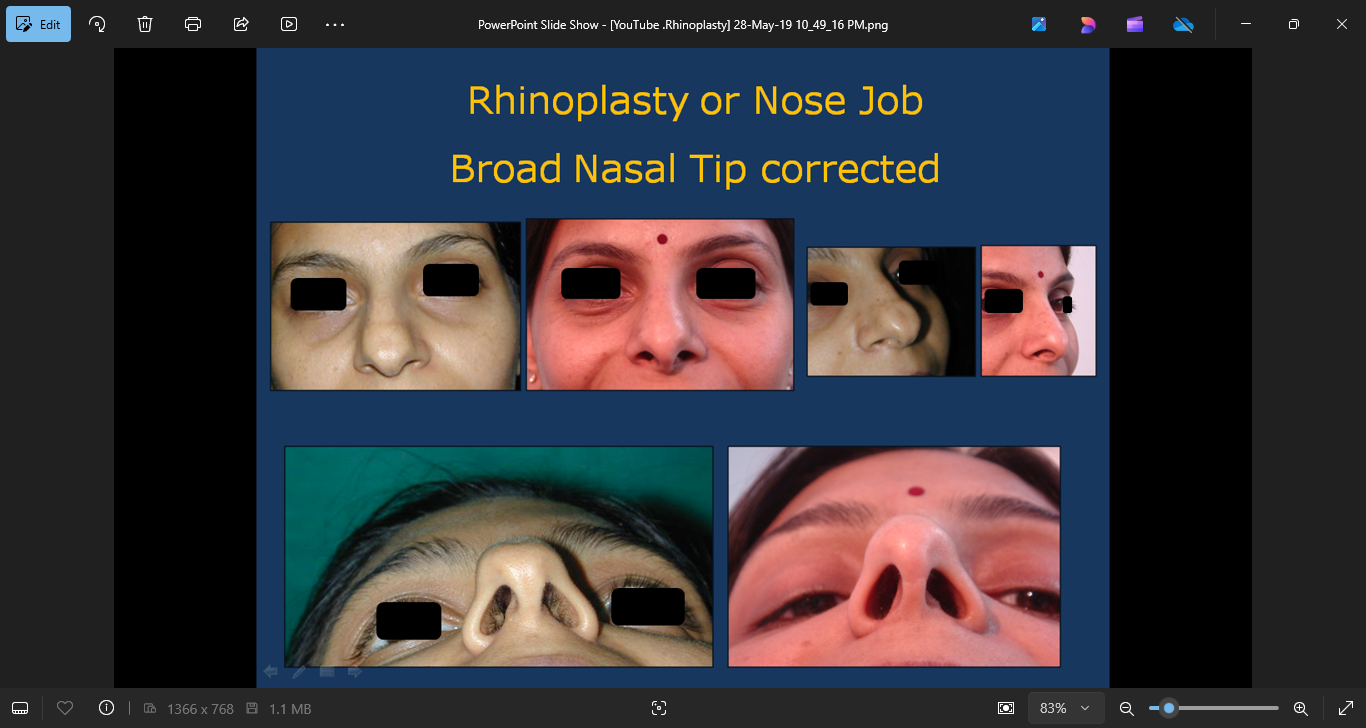Image resolution: width=1366 pixels, height=728 pixels.
Task: Open image in Paint app icon
Action: (1039, 24)
